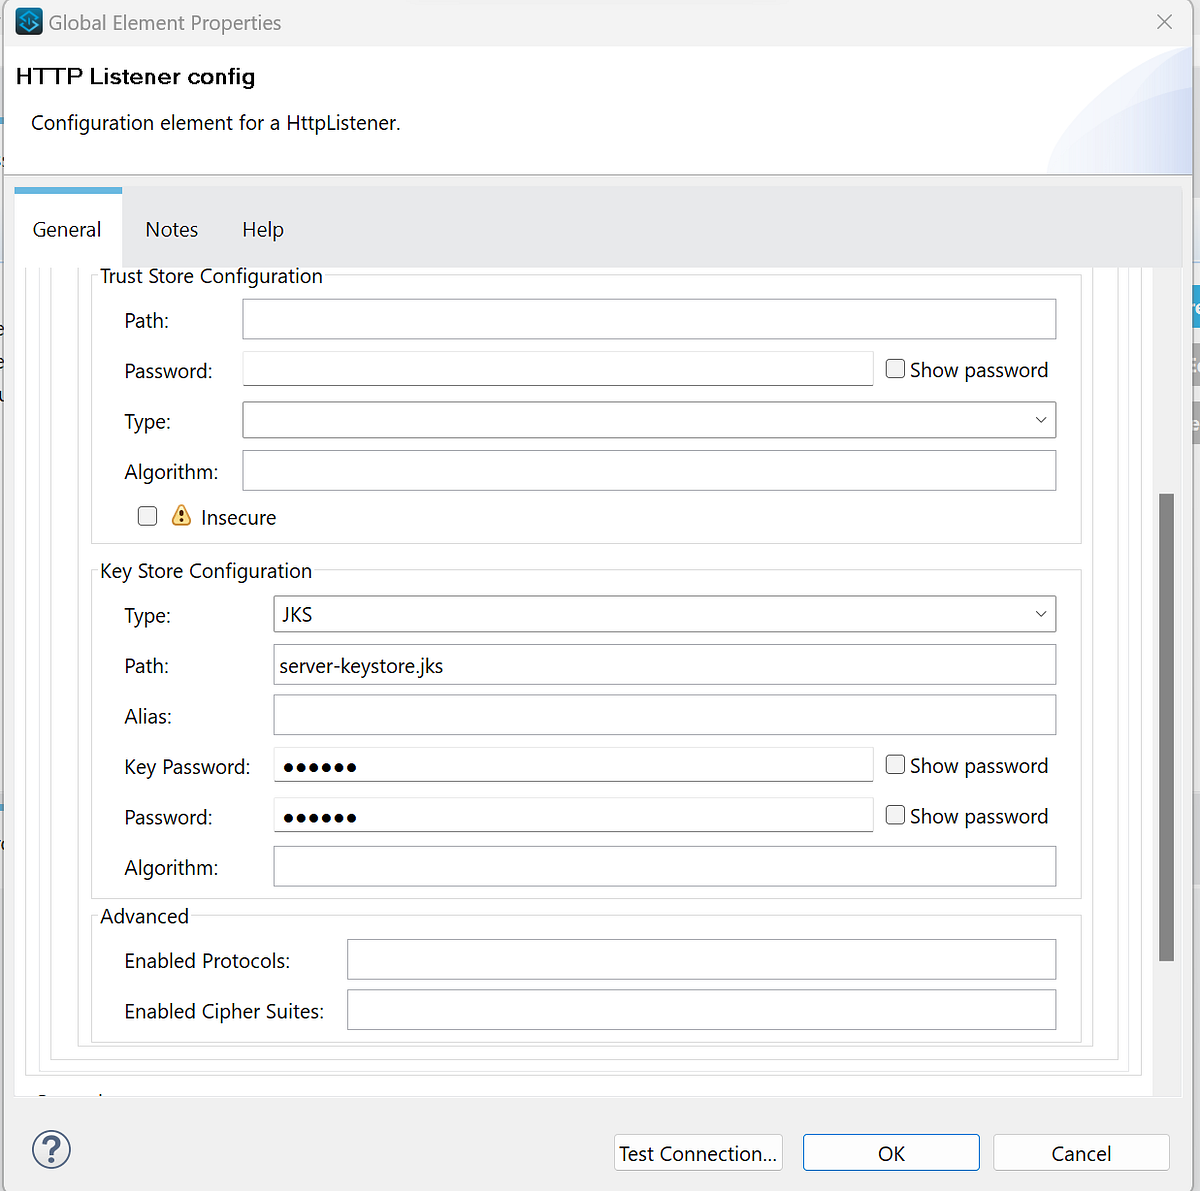The height and width of the screenshot is (1191, 1200).
Task: Click the key store Alias field
Action: (x=664, y=714)
